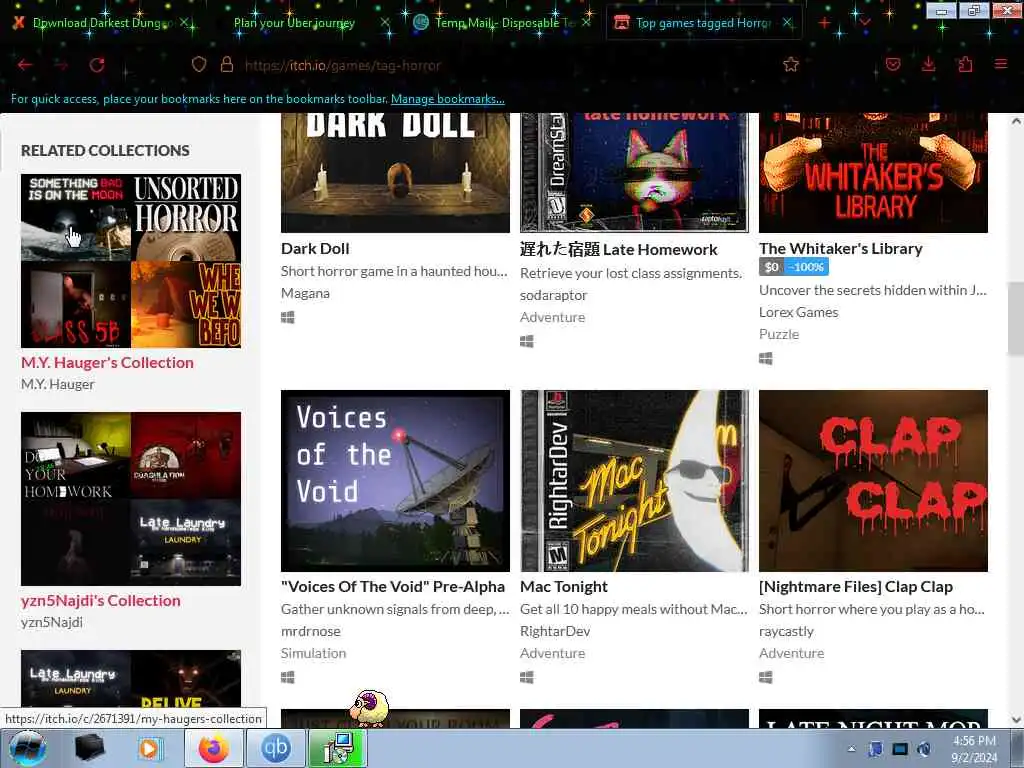Open the Extensions puzzle icon
The image size is (1024, 768).
click(x=965, y=64)
